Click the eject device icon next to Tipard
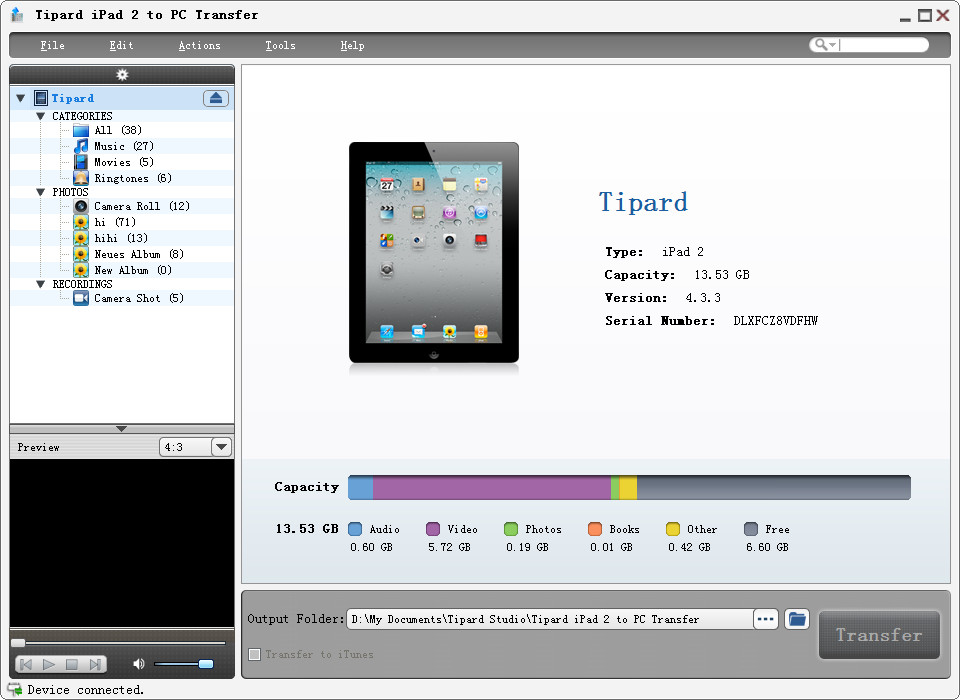This screenshot has height=700, width=960. pyautogui.click(x=216, y=98)
